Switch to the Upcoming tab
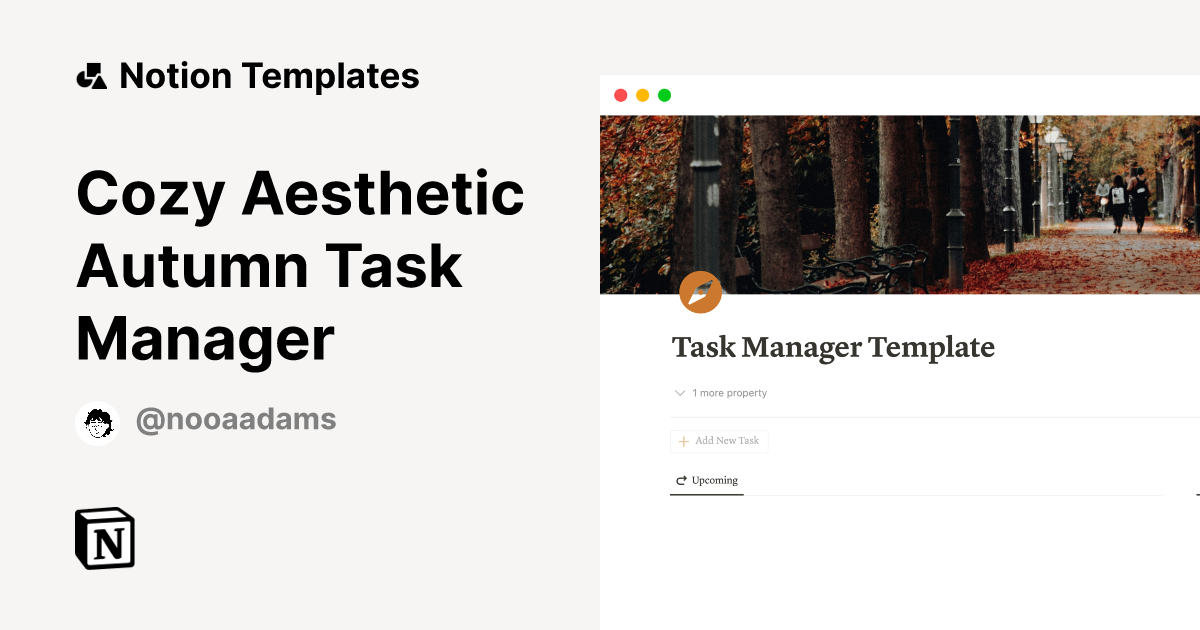The image size is (1200, 630). click(714, 480)
